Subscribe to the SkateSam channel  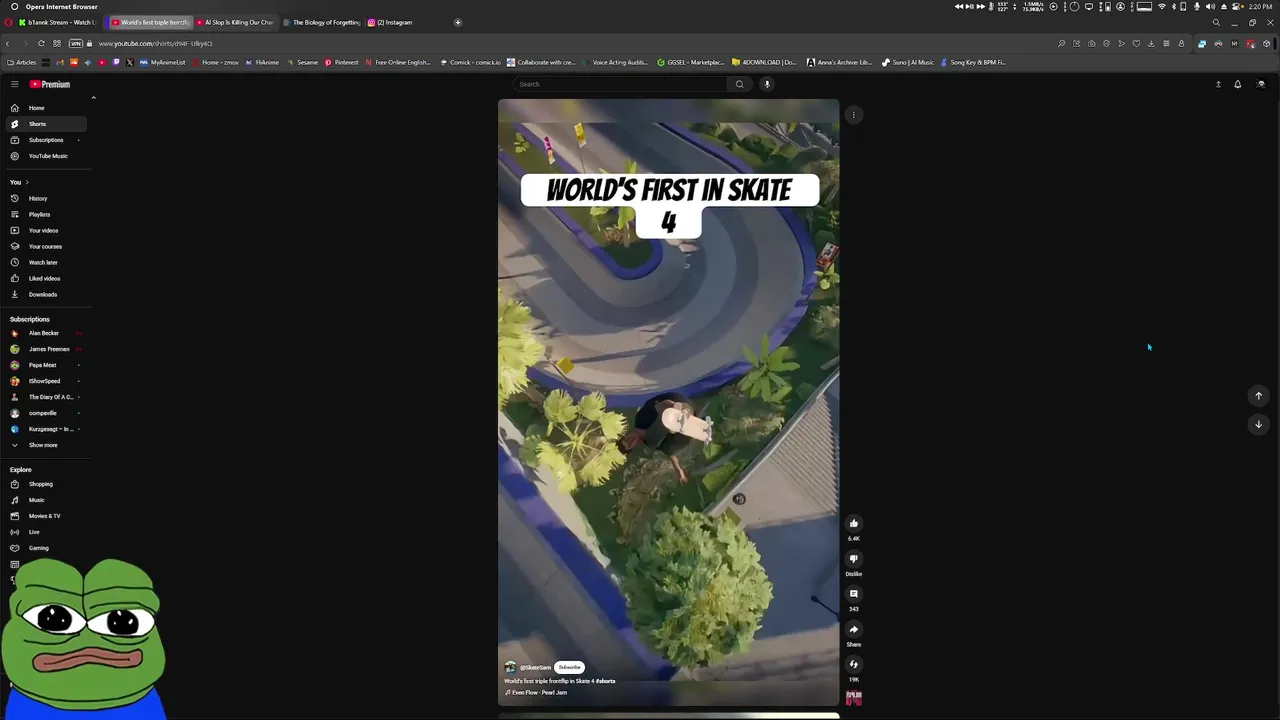click(x=569, y=667)
